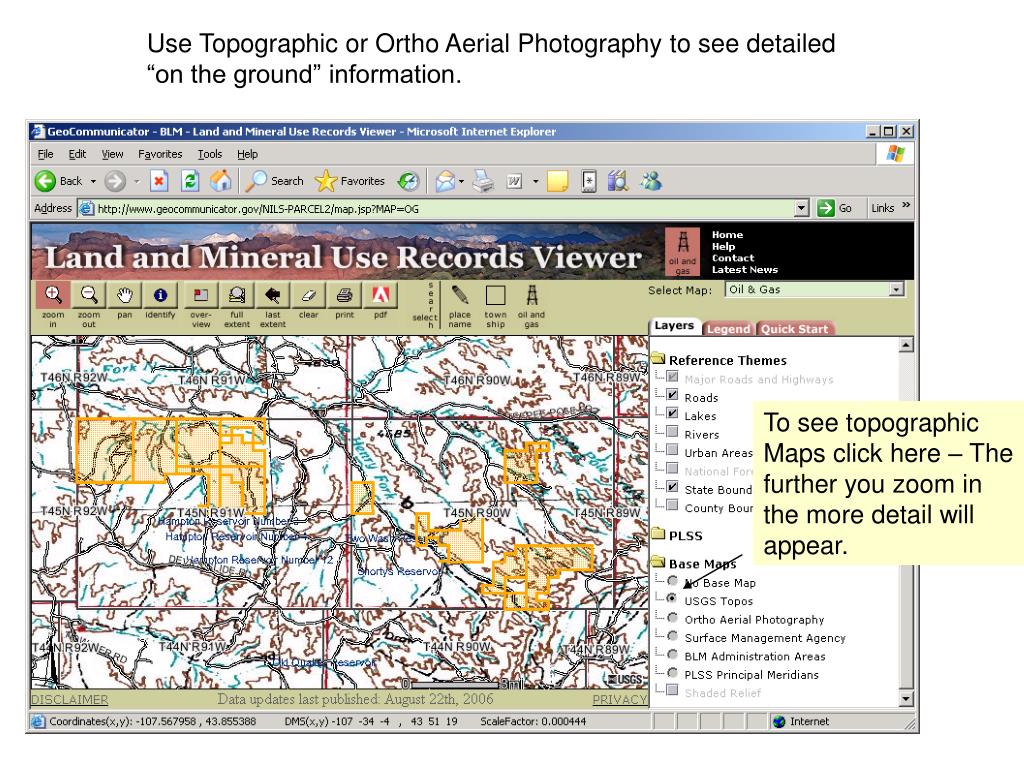Collapse the Reference Themes folder
The image size is (1024, 768).
click(658, 358)
